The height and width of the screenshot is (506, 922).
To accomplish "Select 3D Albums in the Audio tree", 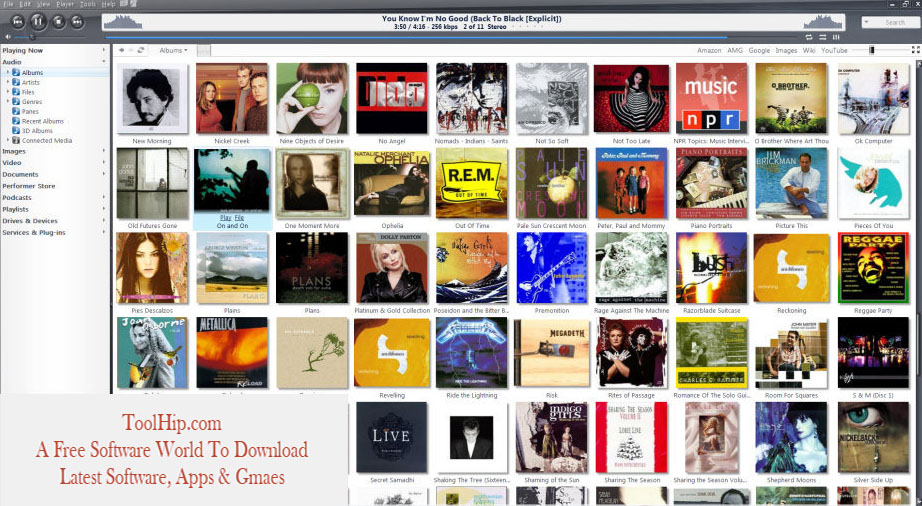I will pyautogui.click(x=37, y=131).
